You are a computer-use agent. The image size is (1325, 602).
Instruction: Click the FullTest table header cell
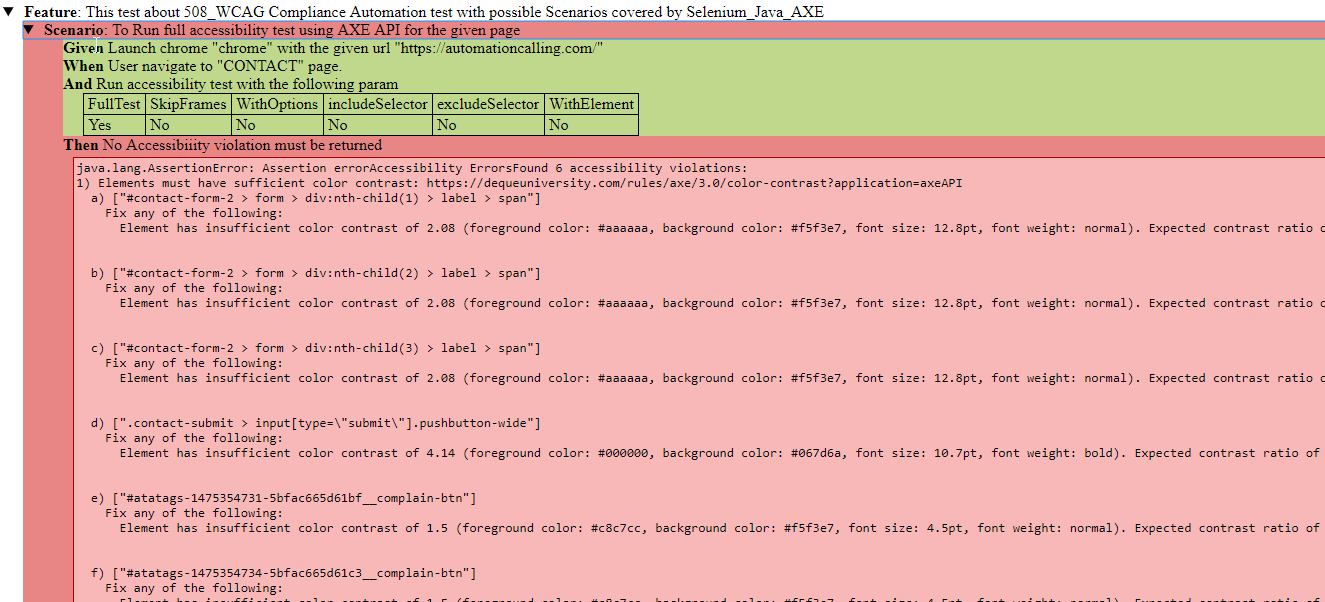point(114,104)
